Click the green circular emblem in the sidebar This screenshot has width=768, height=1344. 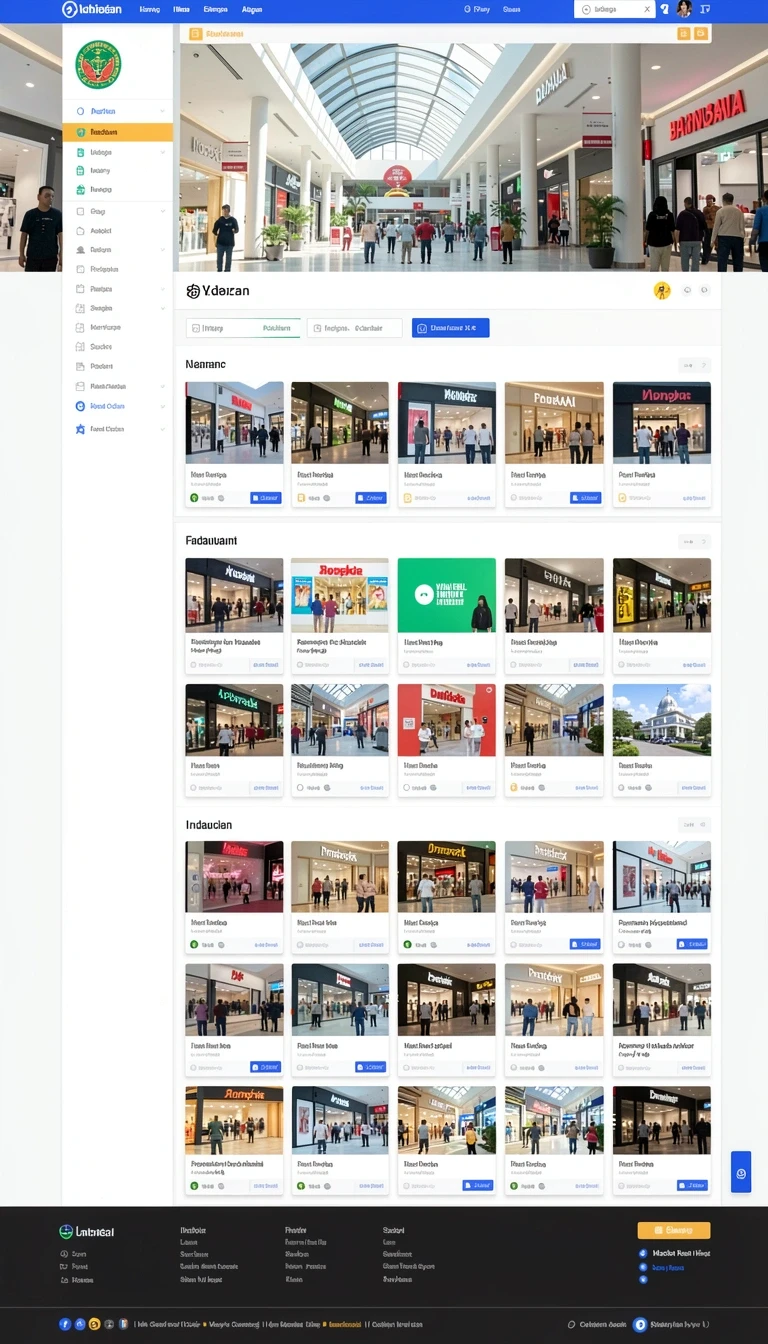[98, 64]
